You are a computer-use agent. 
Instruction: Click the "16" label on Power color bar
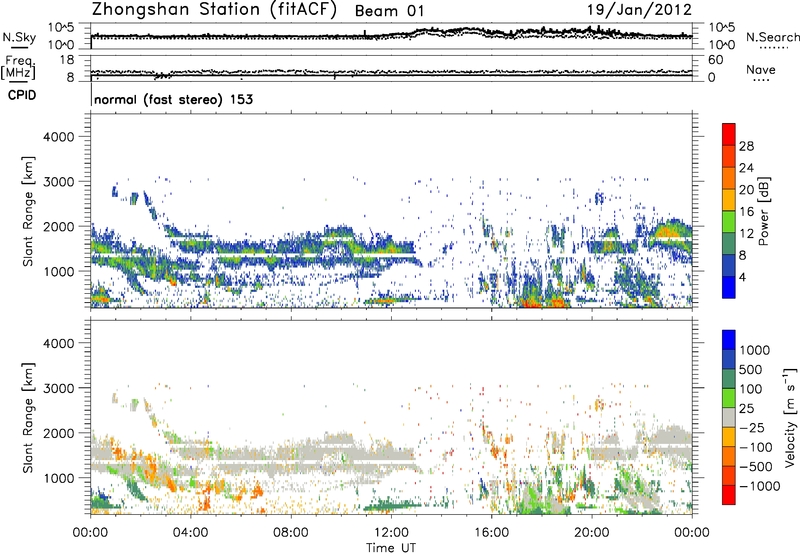pos(746,212)
